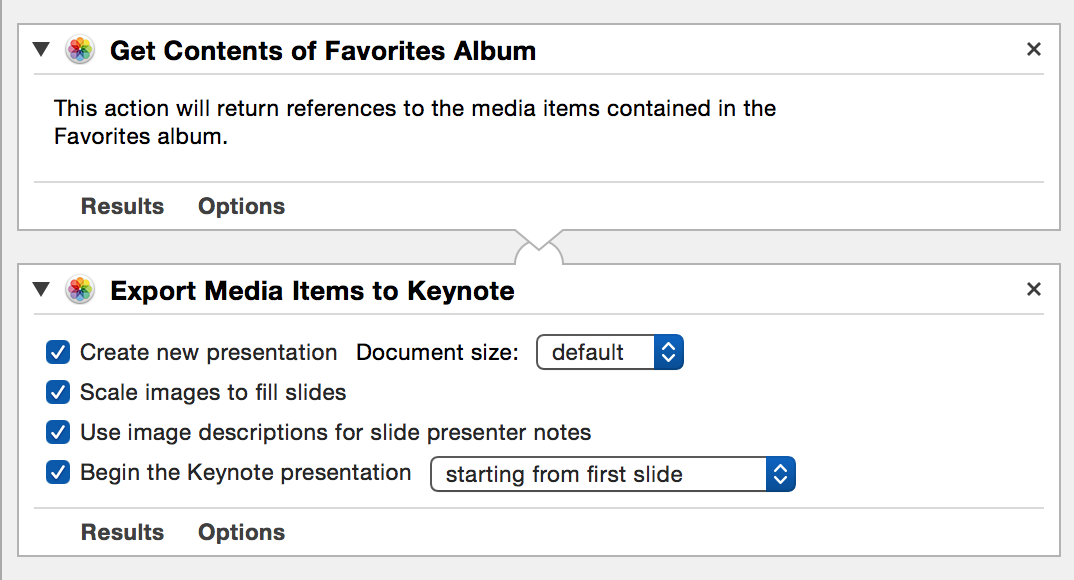Uncheck Create new presentation
Image resolution: width=1074 pixels, height=580 pixels.
[58, 353]
